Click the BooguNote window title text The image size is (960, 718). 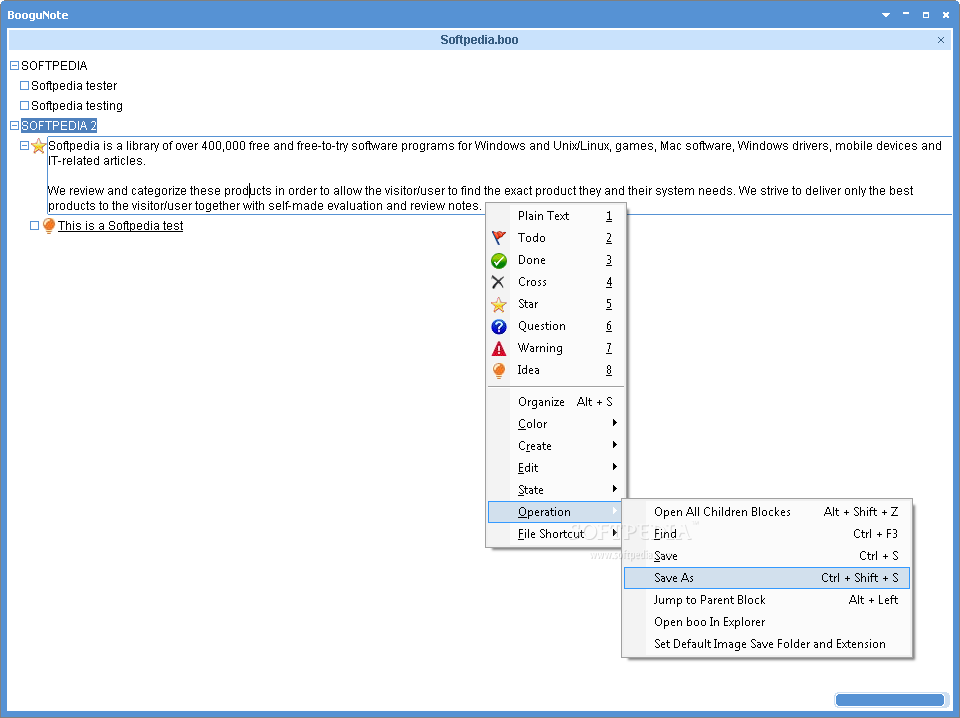[x=38, y=15]
